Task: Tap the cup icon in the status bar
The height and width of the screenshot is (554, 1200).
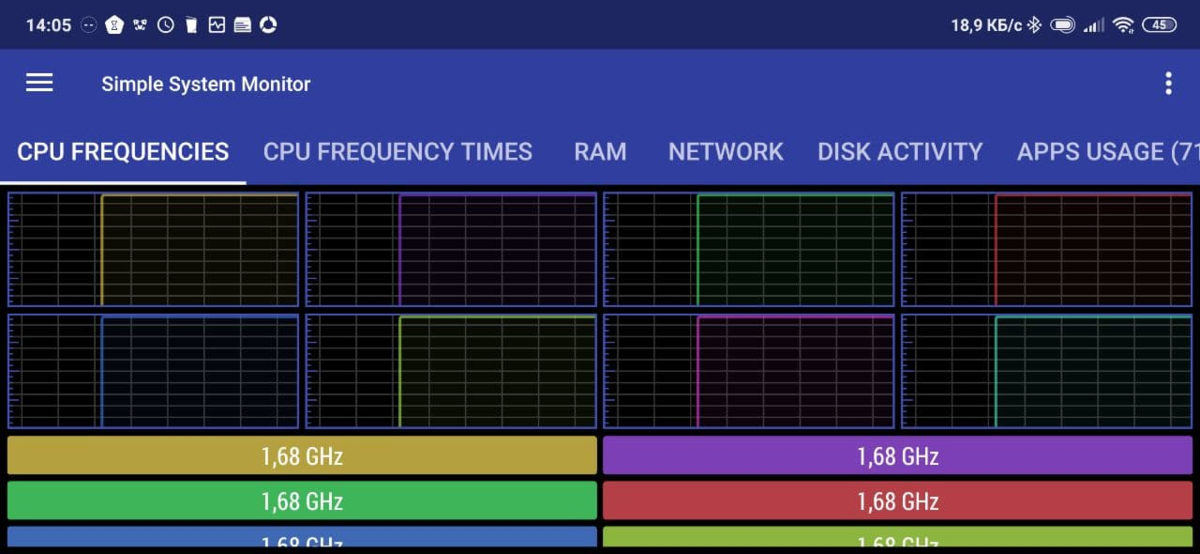Action: [x=191, y=25]
